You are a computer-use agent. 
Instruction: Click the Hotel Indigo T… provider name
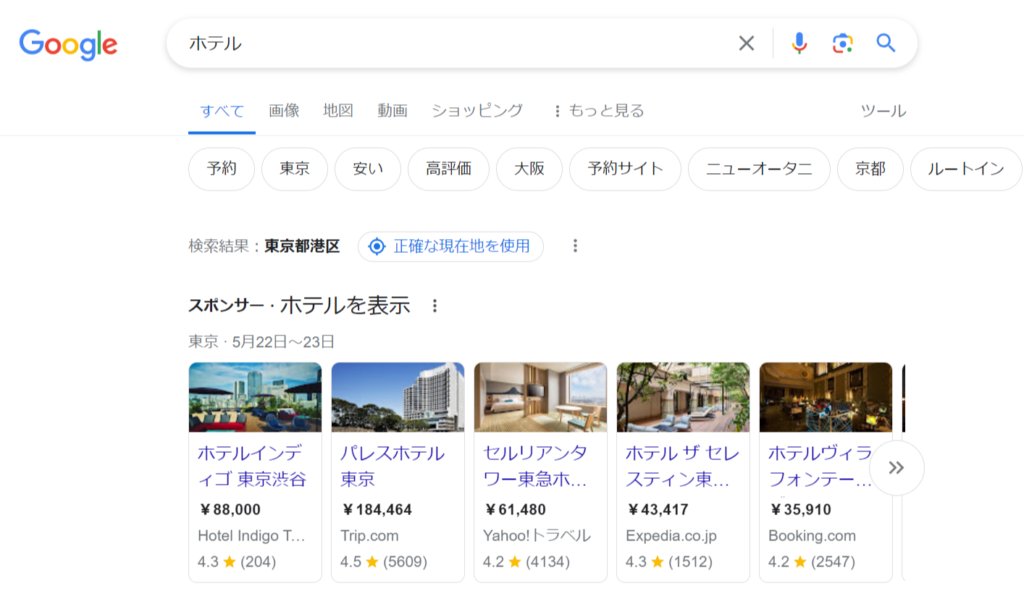pyautogui.click(x=251, y=535)
